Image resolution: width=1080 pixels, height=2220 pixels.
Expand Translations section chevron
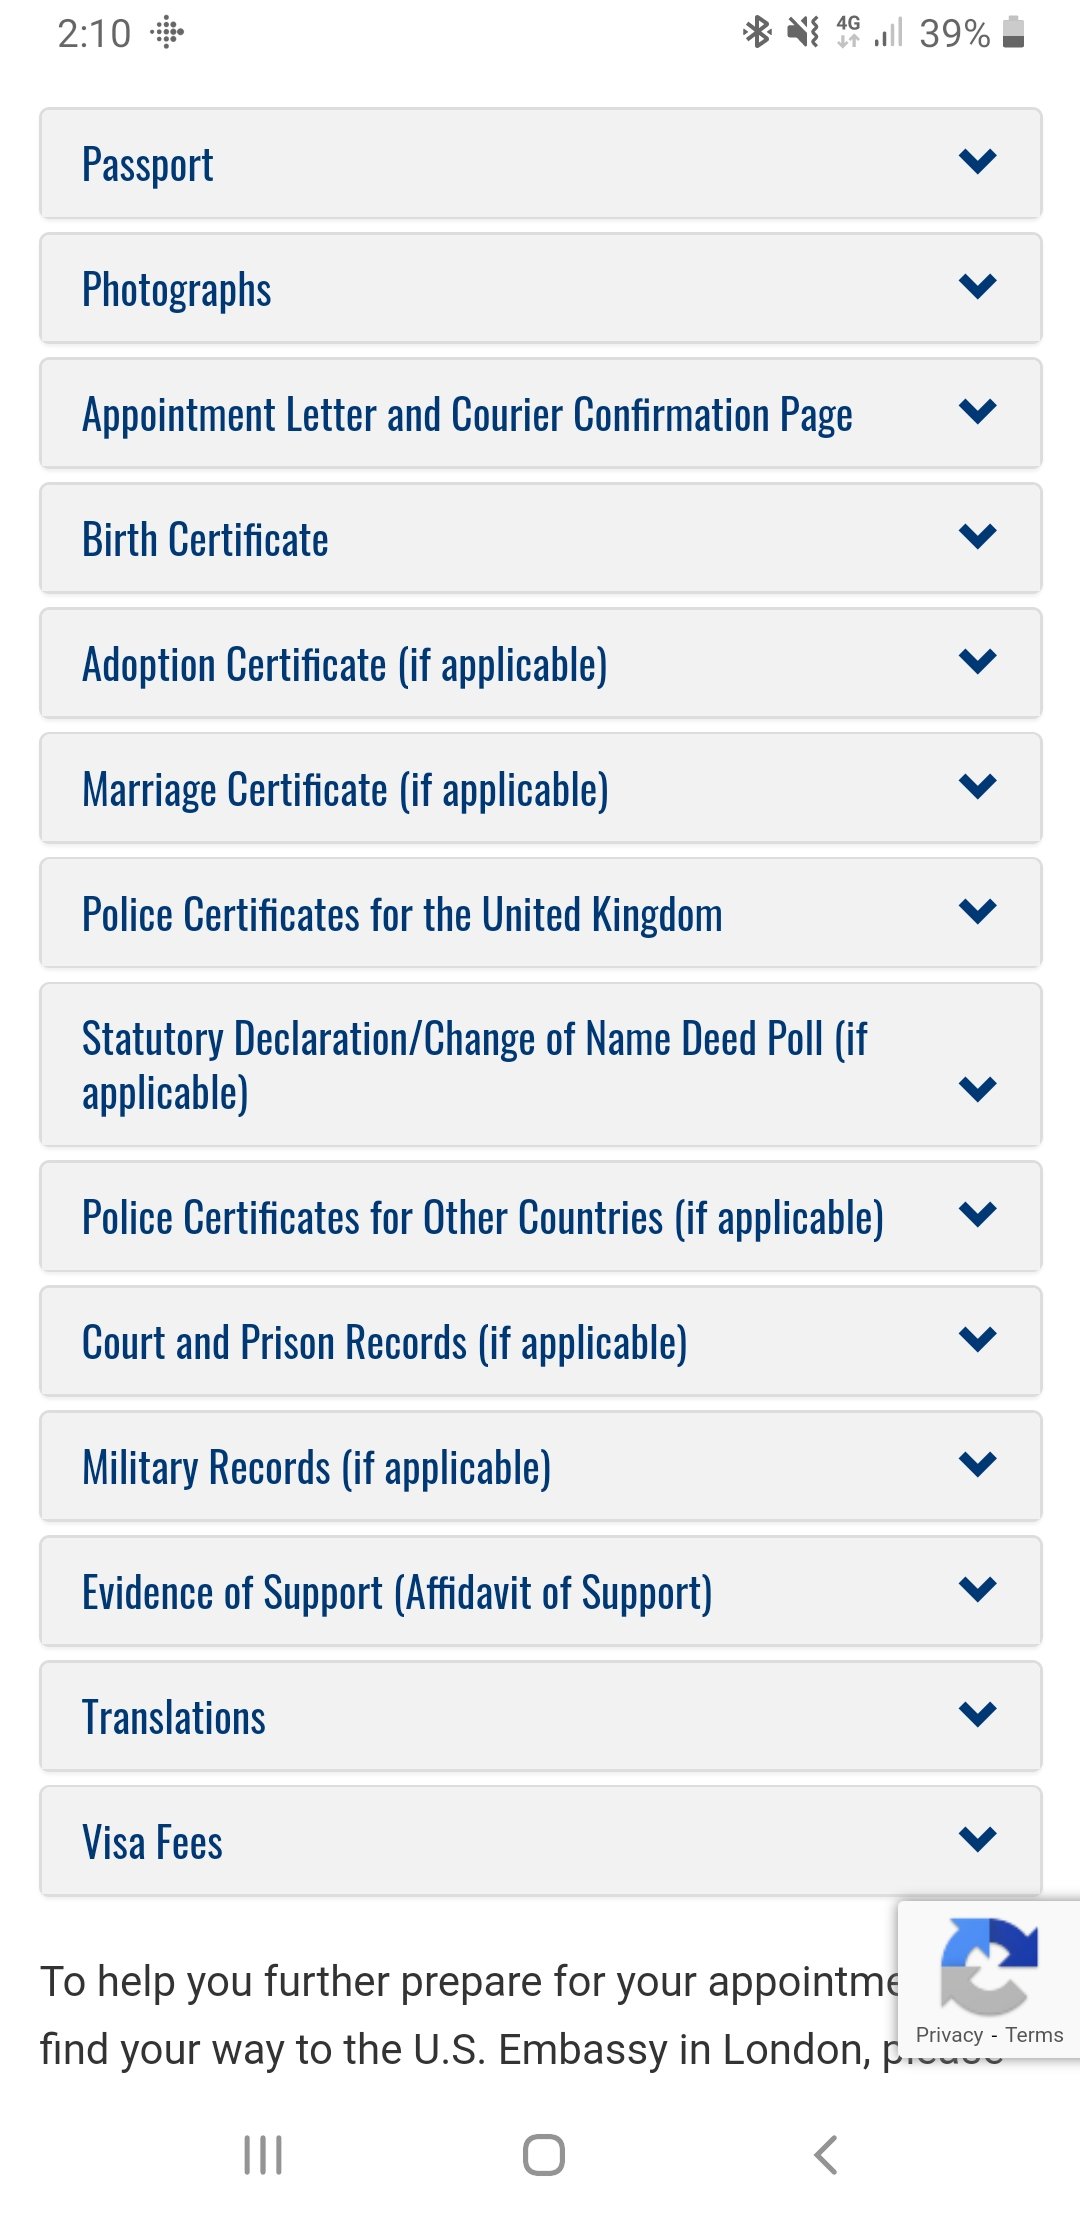point(977,1714)
